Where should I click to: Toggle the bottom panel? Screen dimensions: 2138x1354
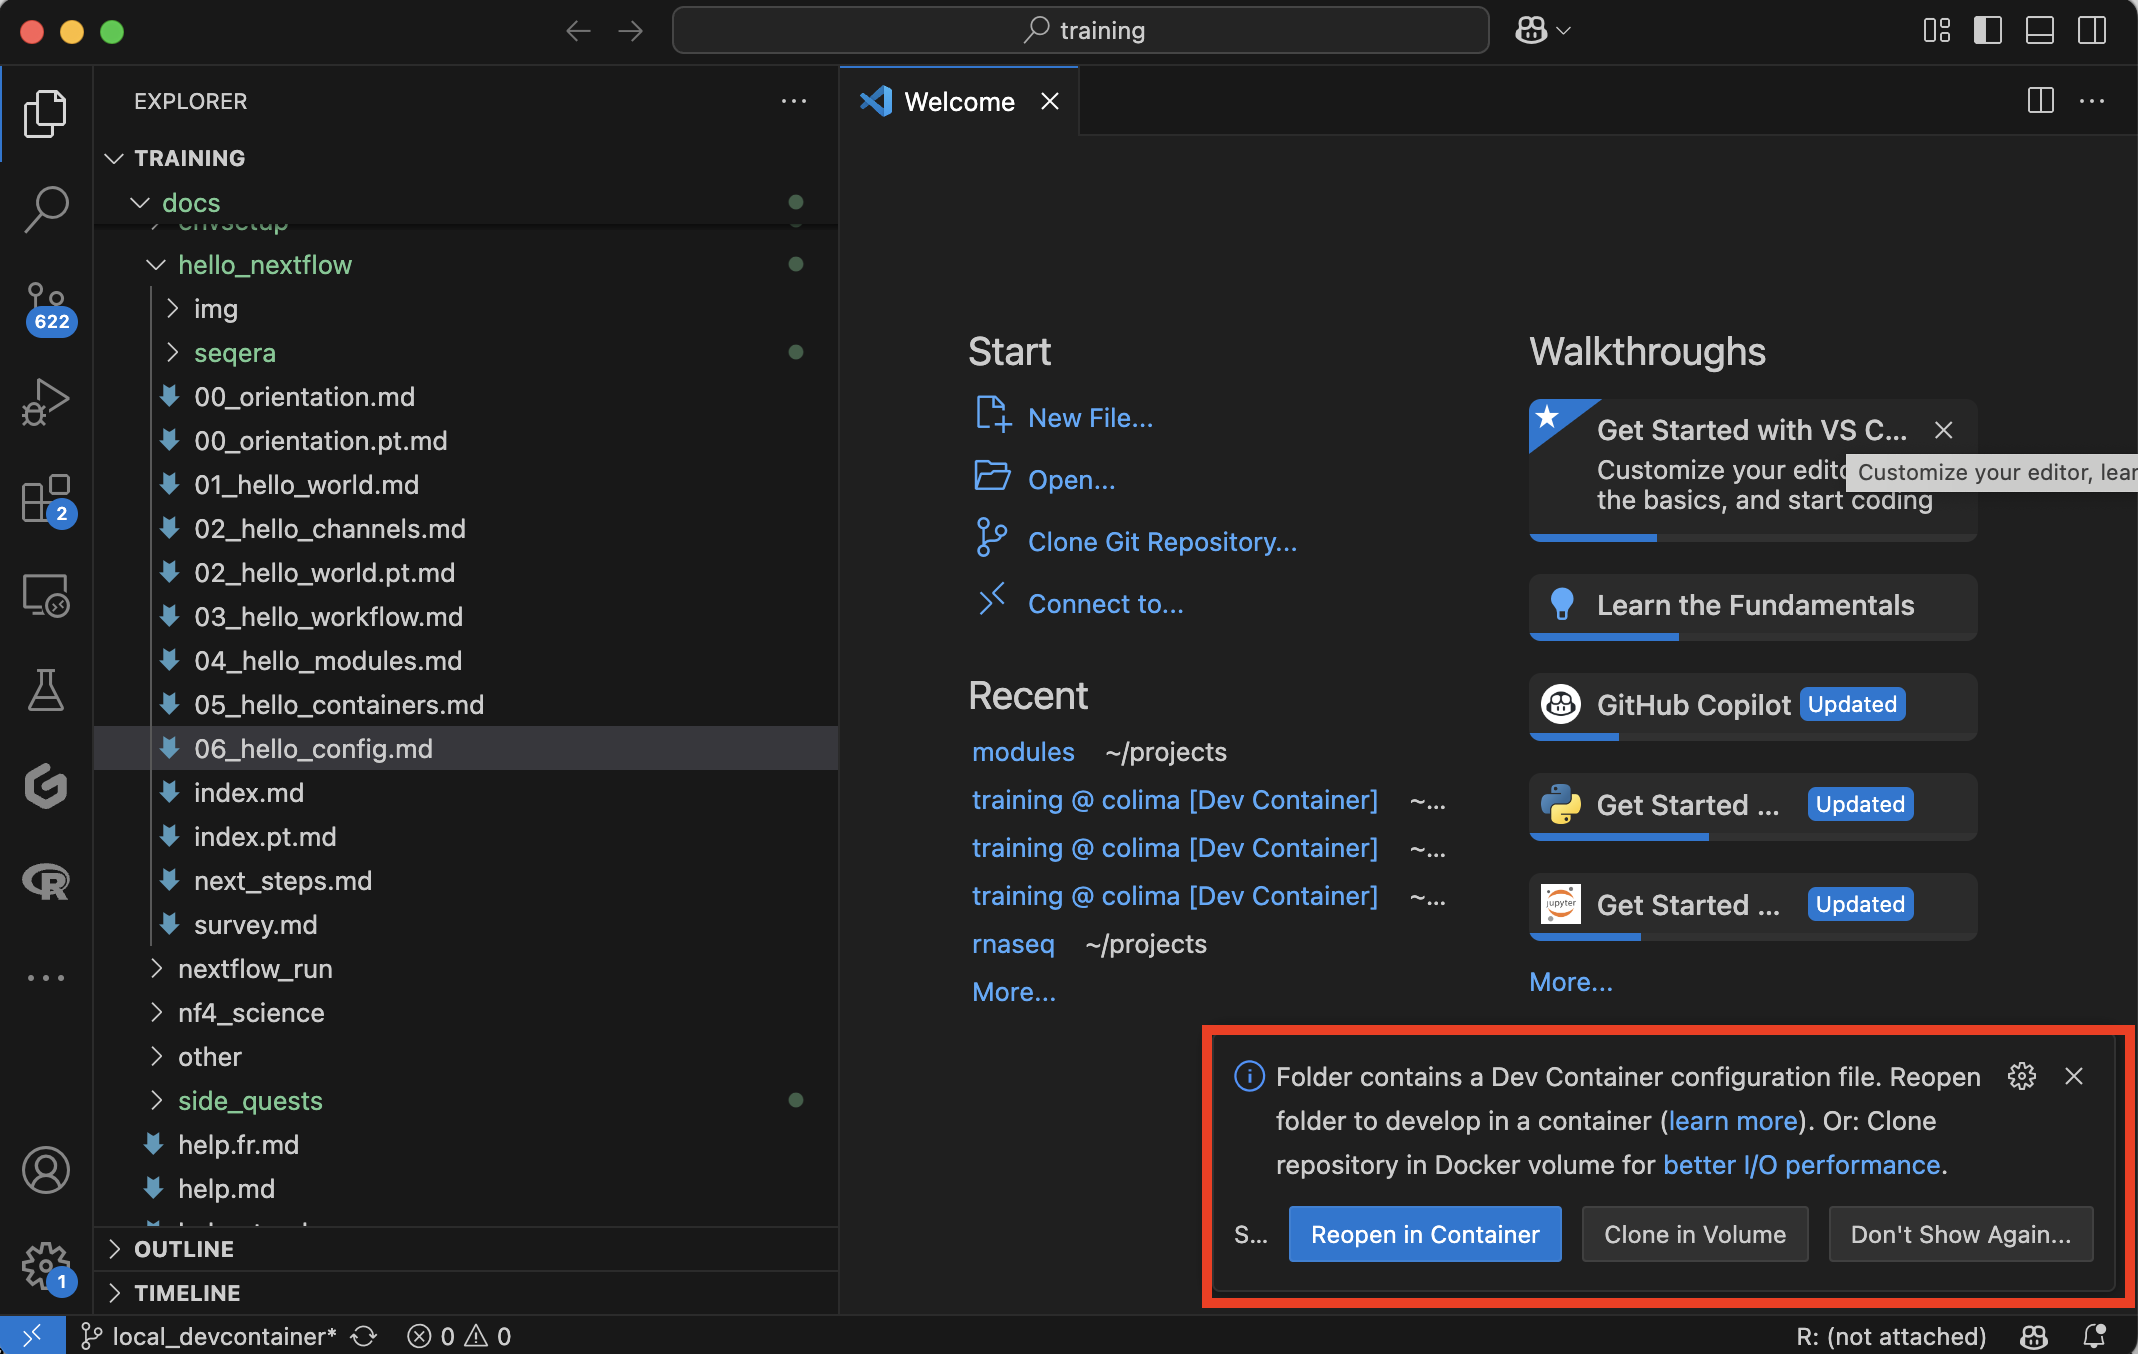click(2040, 31)
